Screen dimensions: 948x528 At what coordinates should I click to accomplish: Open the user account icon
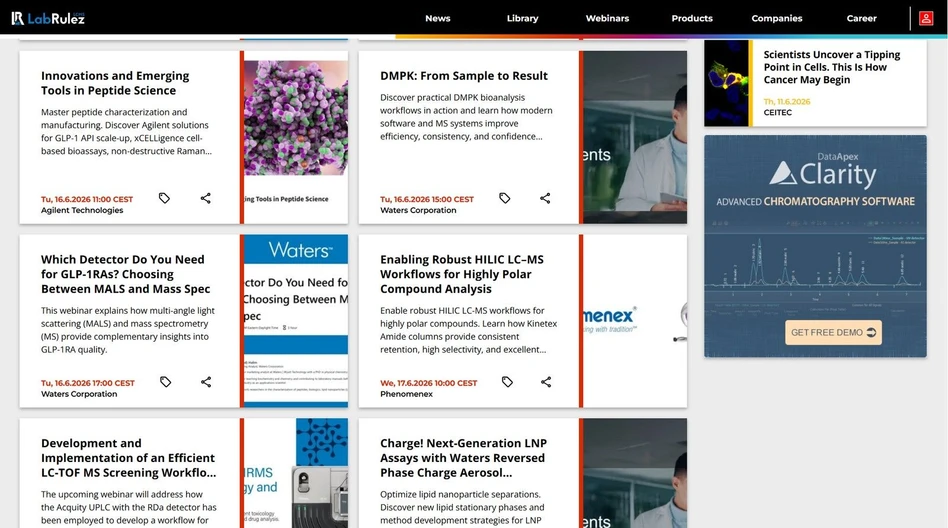tap(926, 18)
